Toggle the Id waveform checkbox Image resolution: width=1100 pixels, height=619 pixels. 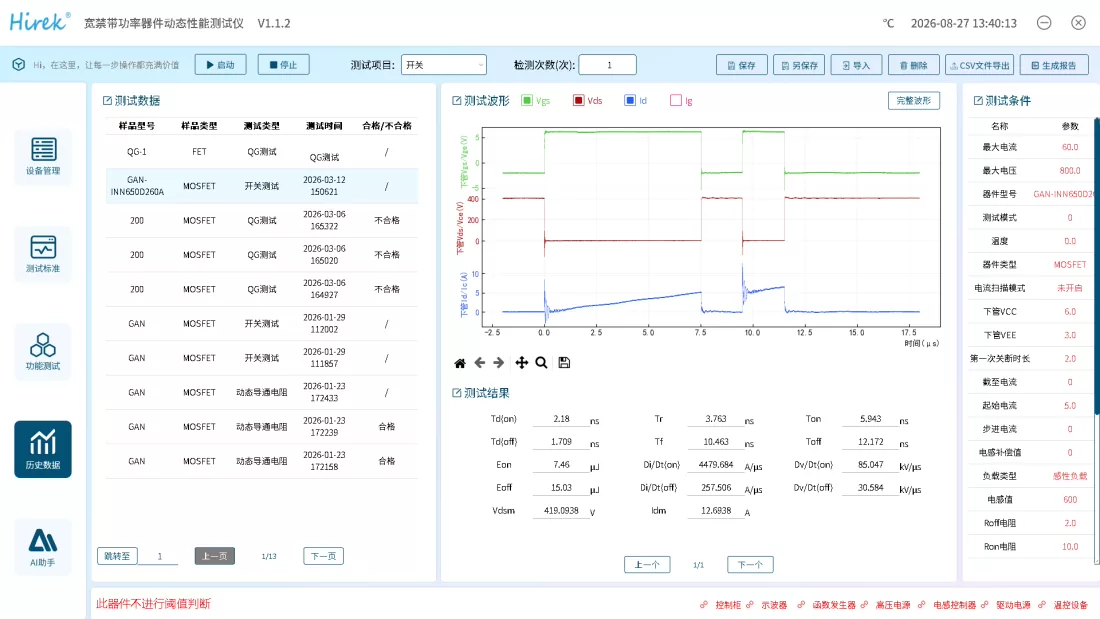tap(630, 100)
